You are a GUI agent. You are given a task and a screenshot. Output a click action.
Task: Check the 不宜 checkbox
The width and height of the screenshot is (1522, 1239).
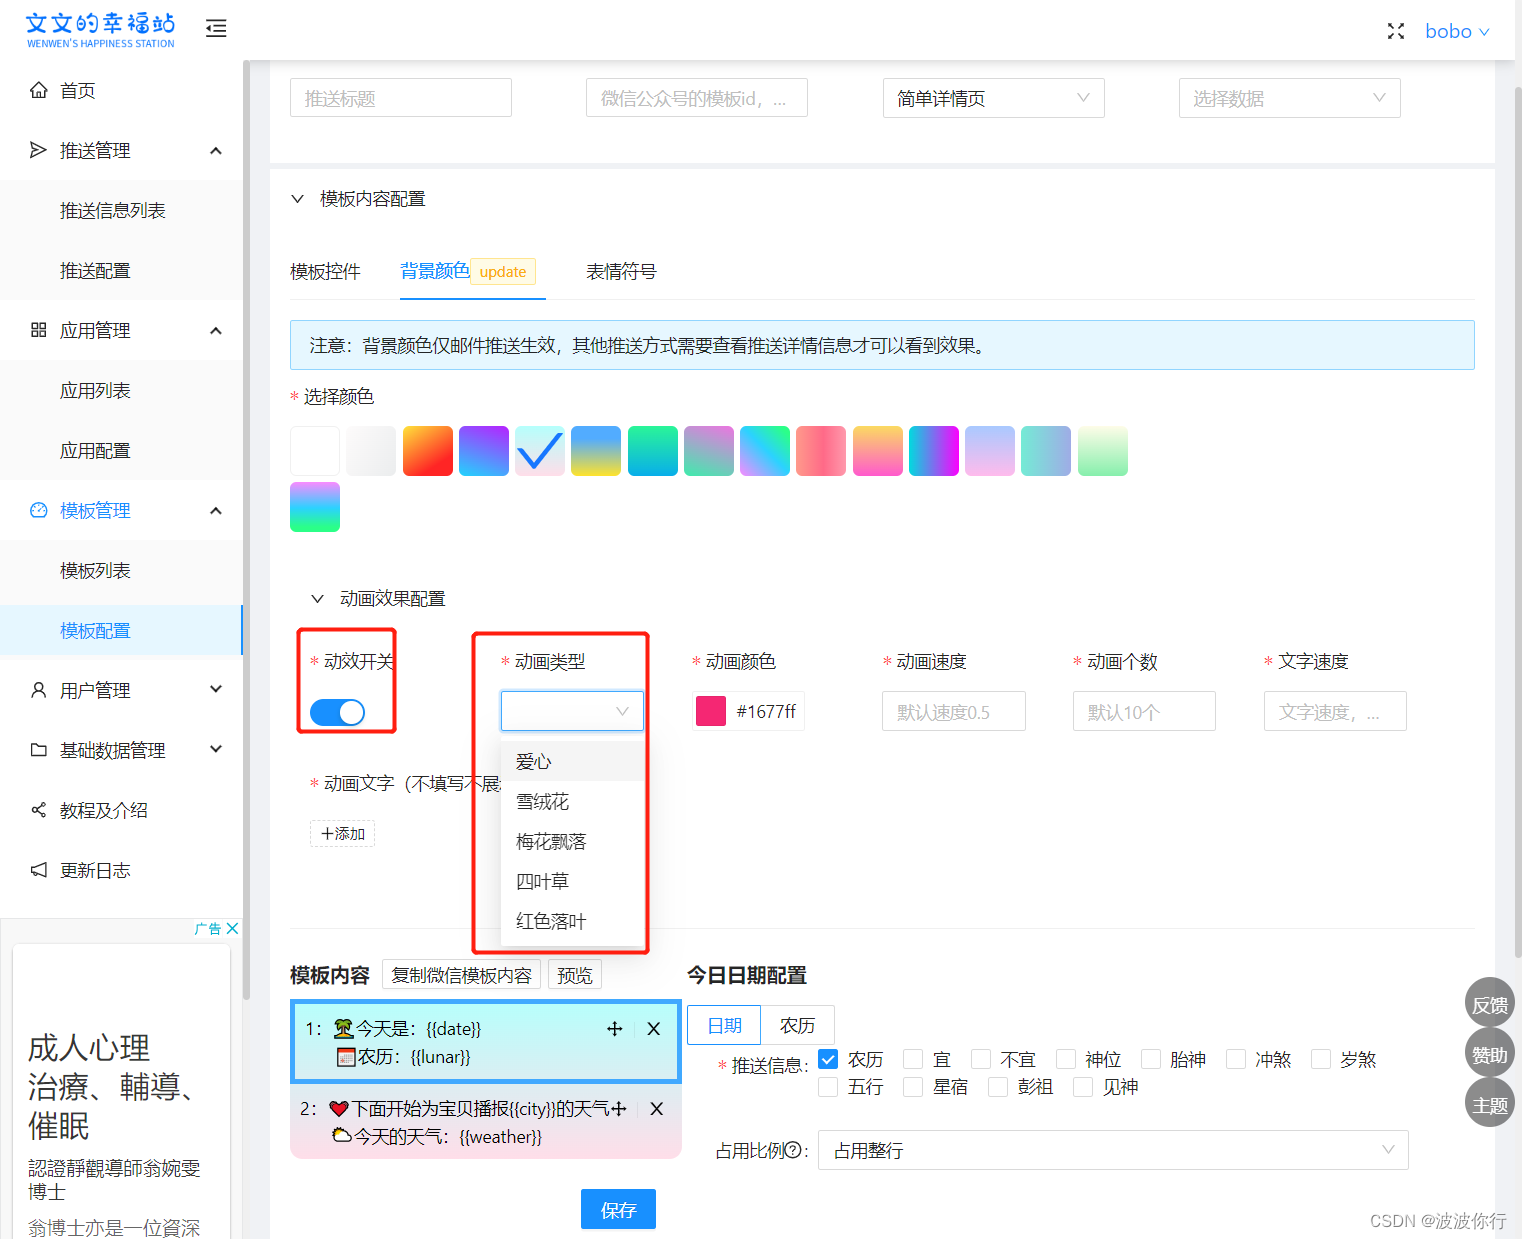point(981,1059)
